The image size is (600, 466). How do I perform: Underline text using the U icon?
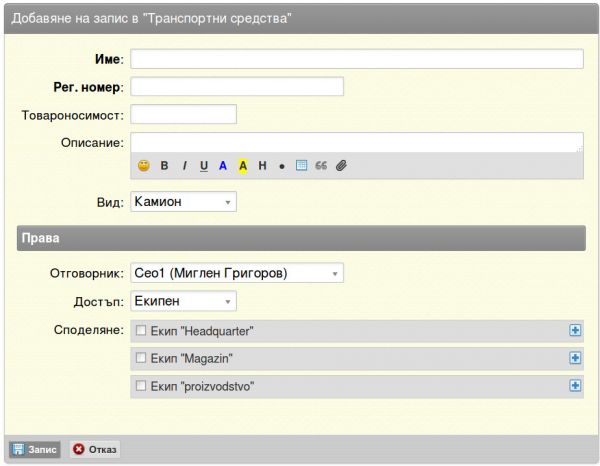[204, 166]
